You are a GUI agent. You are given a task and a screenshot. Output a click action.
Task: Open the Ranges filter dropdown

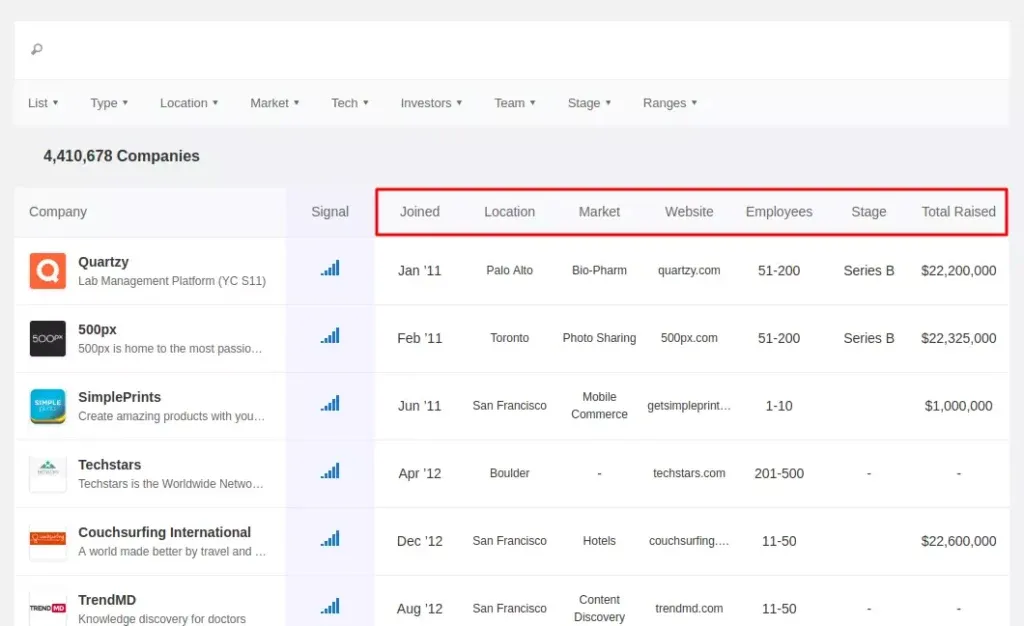670,102
